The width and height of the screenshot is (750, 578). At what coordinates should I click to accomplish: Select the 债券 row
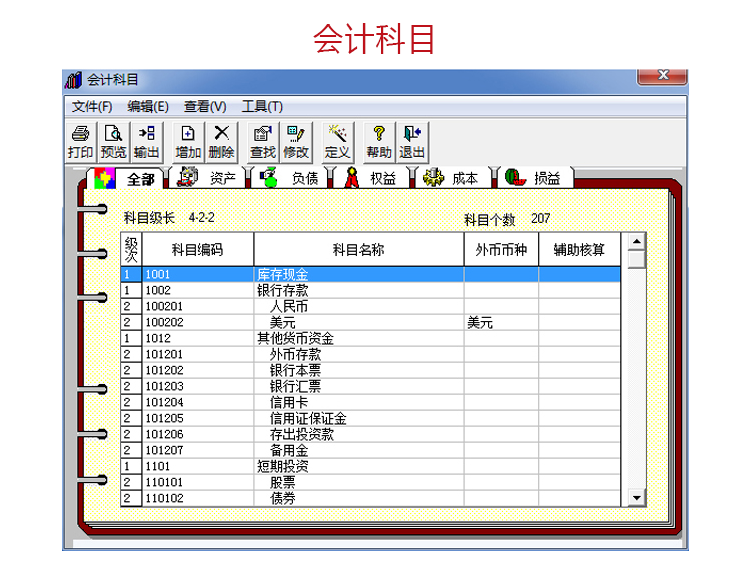point(371,498)
